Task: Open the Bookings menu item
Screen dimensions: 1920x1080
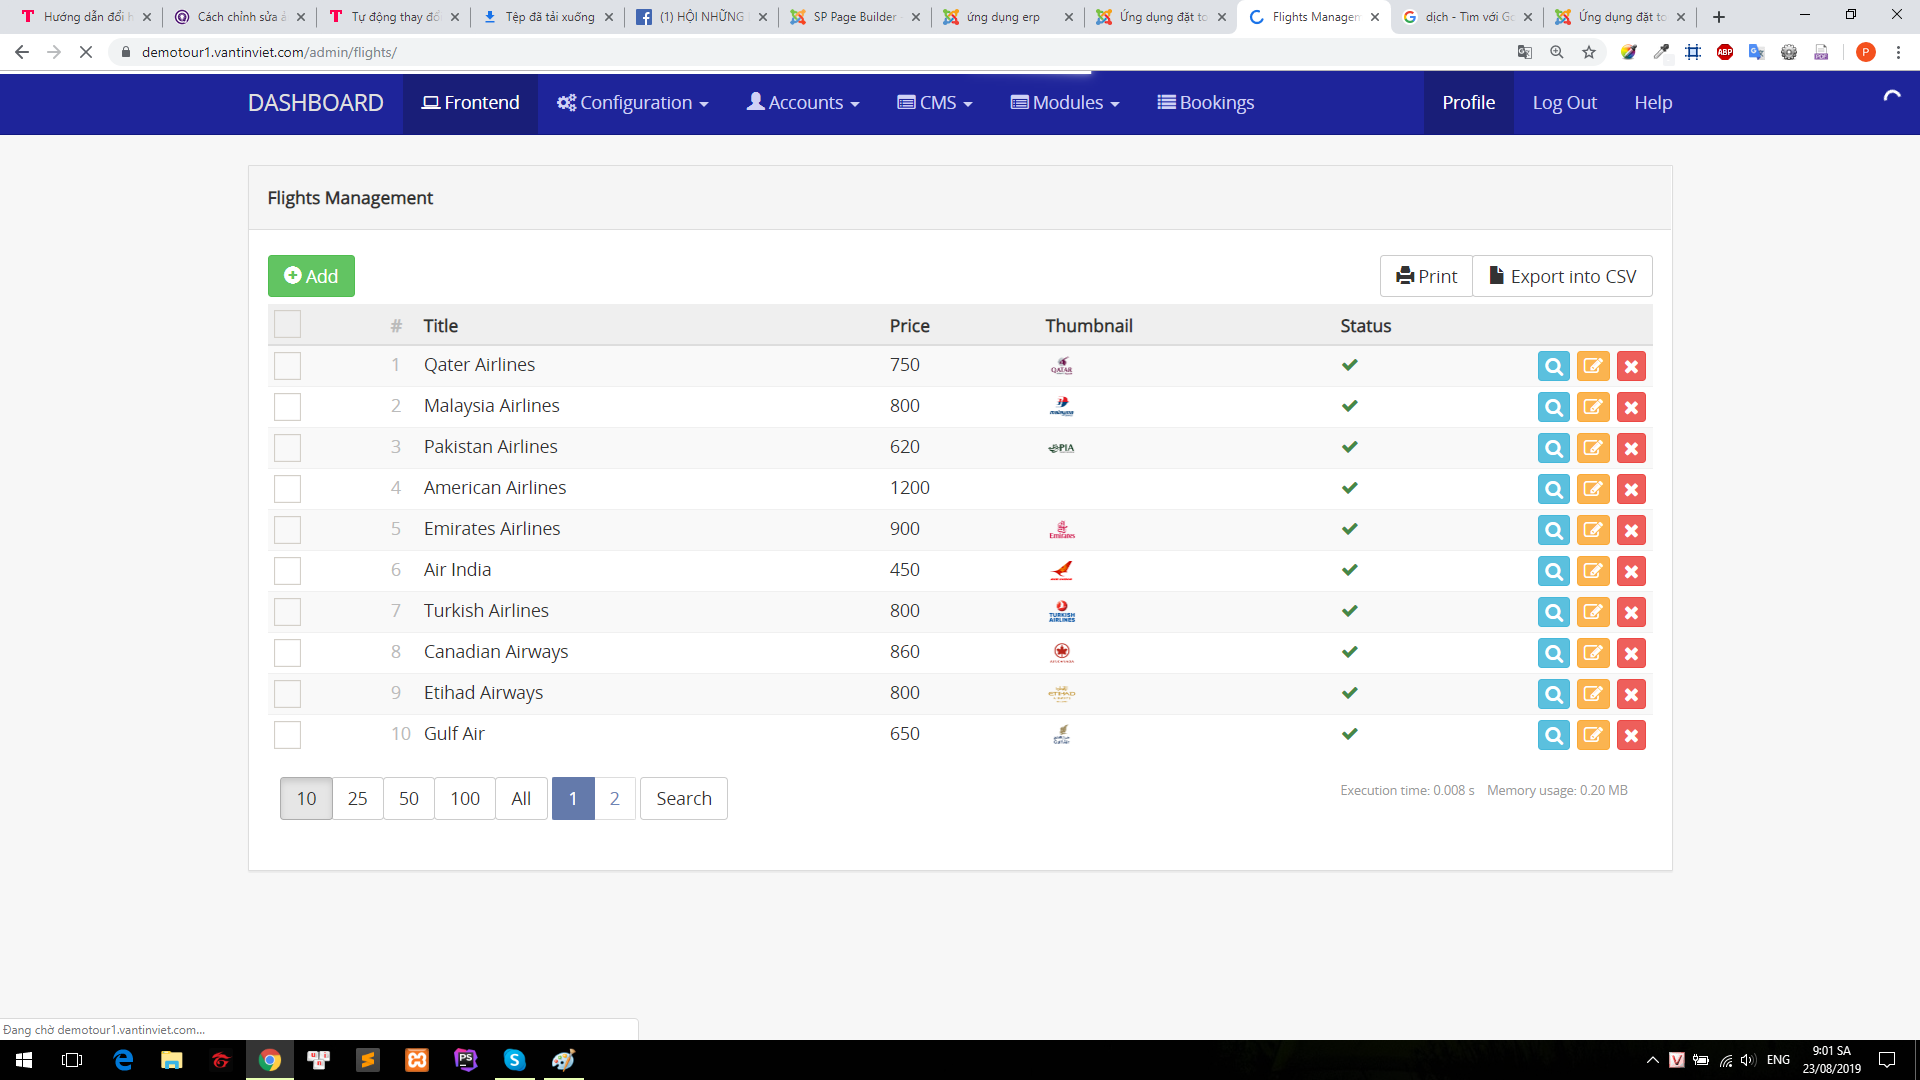Action: (1206, 103)
